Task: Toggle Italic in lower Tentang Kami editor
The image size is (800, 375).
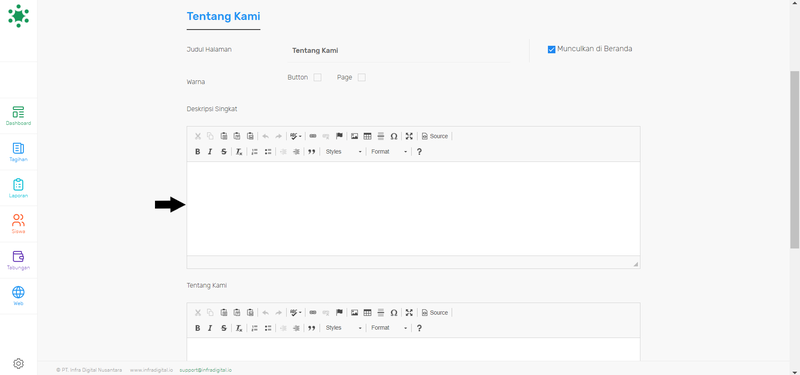Action: pos(210,328)
